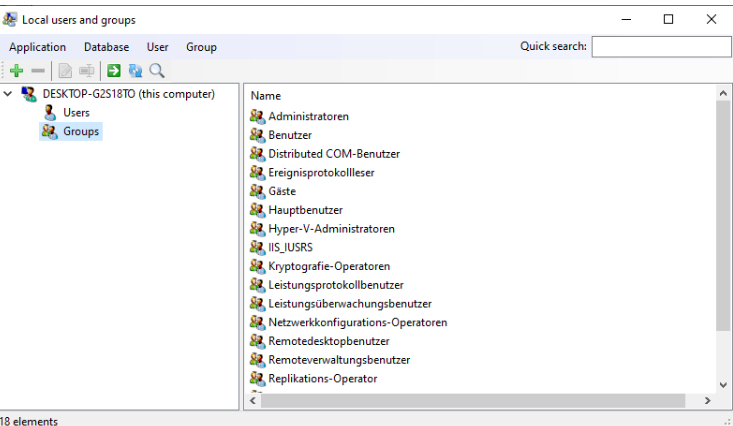The image size is (733, 426).
Task: Select DESKTOP-G2S18TO (this computer) label
Action: 129,94
